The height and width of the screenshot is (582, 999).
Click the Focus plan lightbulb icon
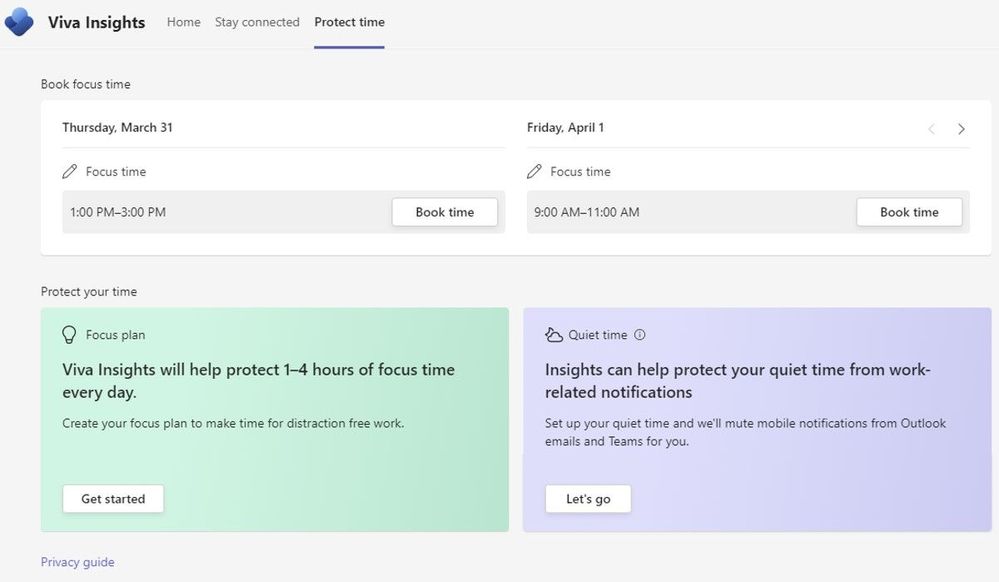coord(69,335)
